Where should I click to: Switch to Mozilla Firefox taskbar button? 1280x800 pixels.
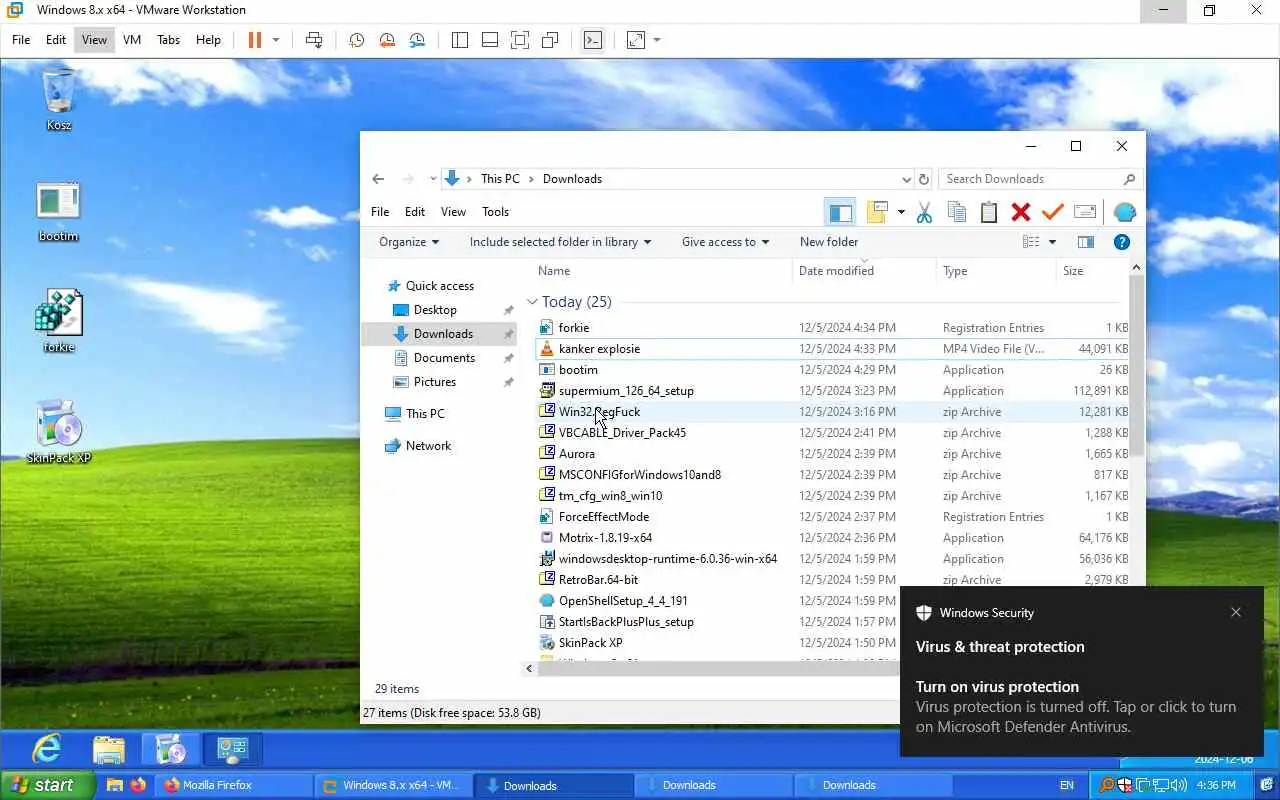[x=234, y=785]
